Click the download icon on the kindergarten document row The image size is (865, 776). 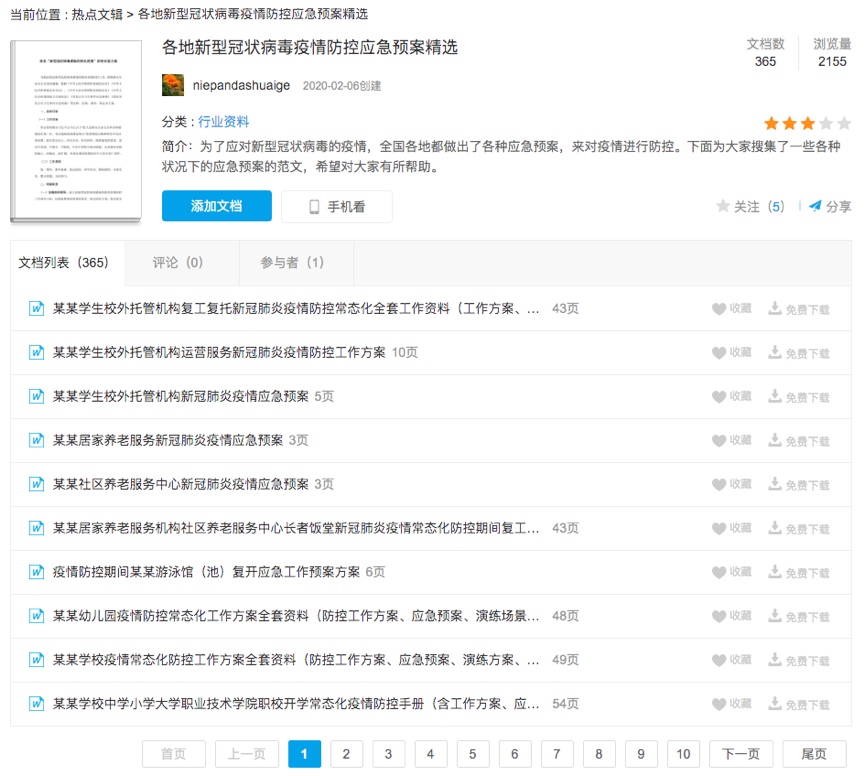tap(774, 616)
